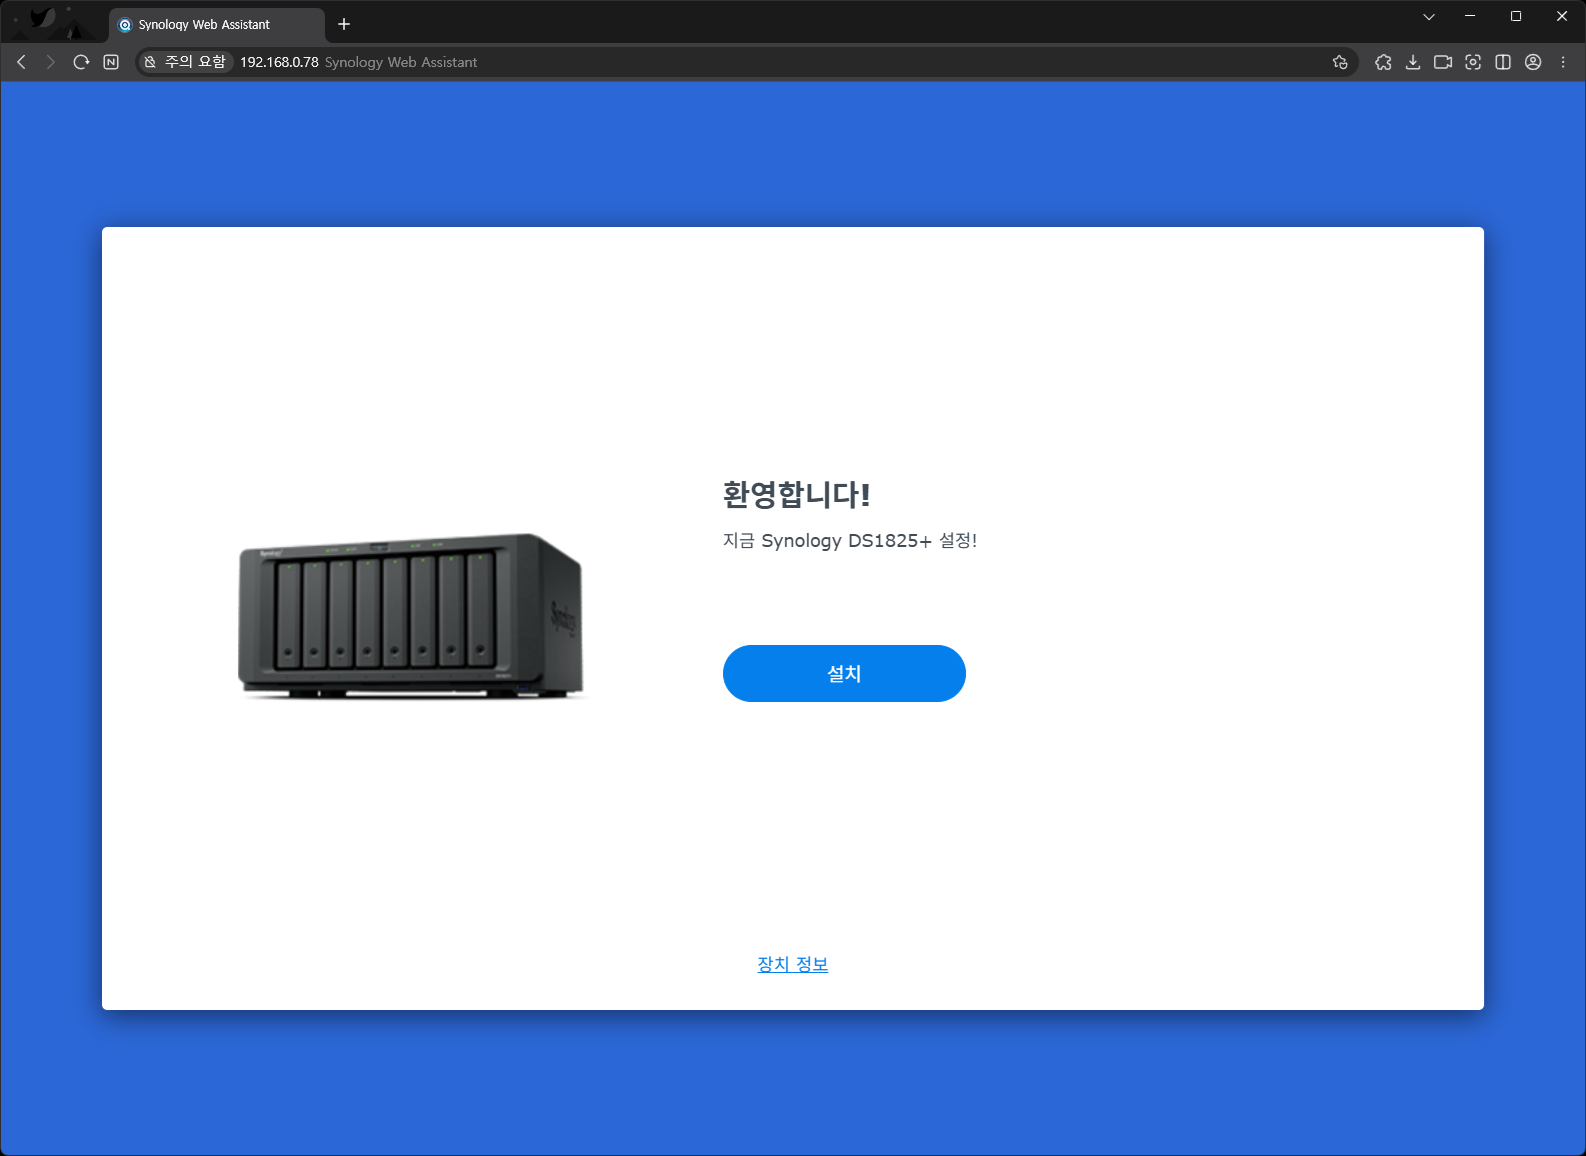Open the browser downloads icon
1586x1156 pixels.
pyautogui.click(x=1413, y=62)
